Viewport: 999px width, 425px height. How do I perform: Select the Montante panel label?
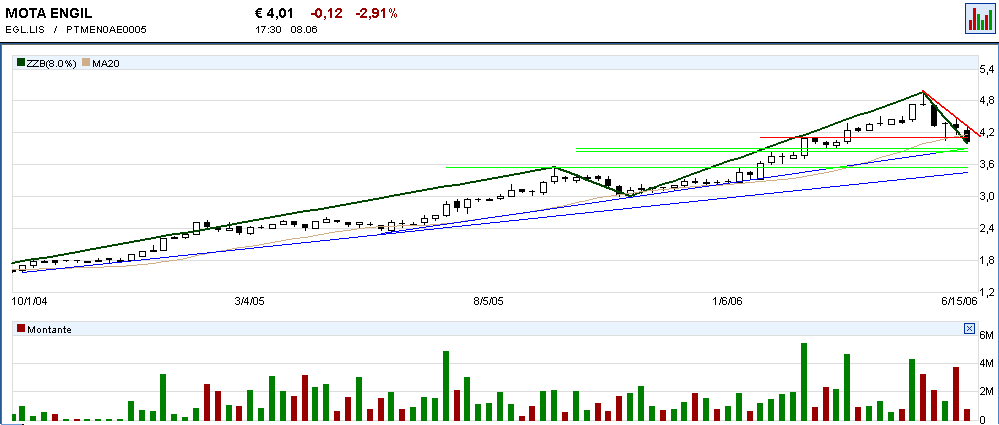pyautogui.click(x=48, y=329)
